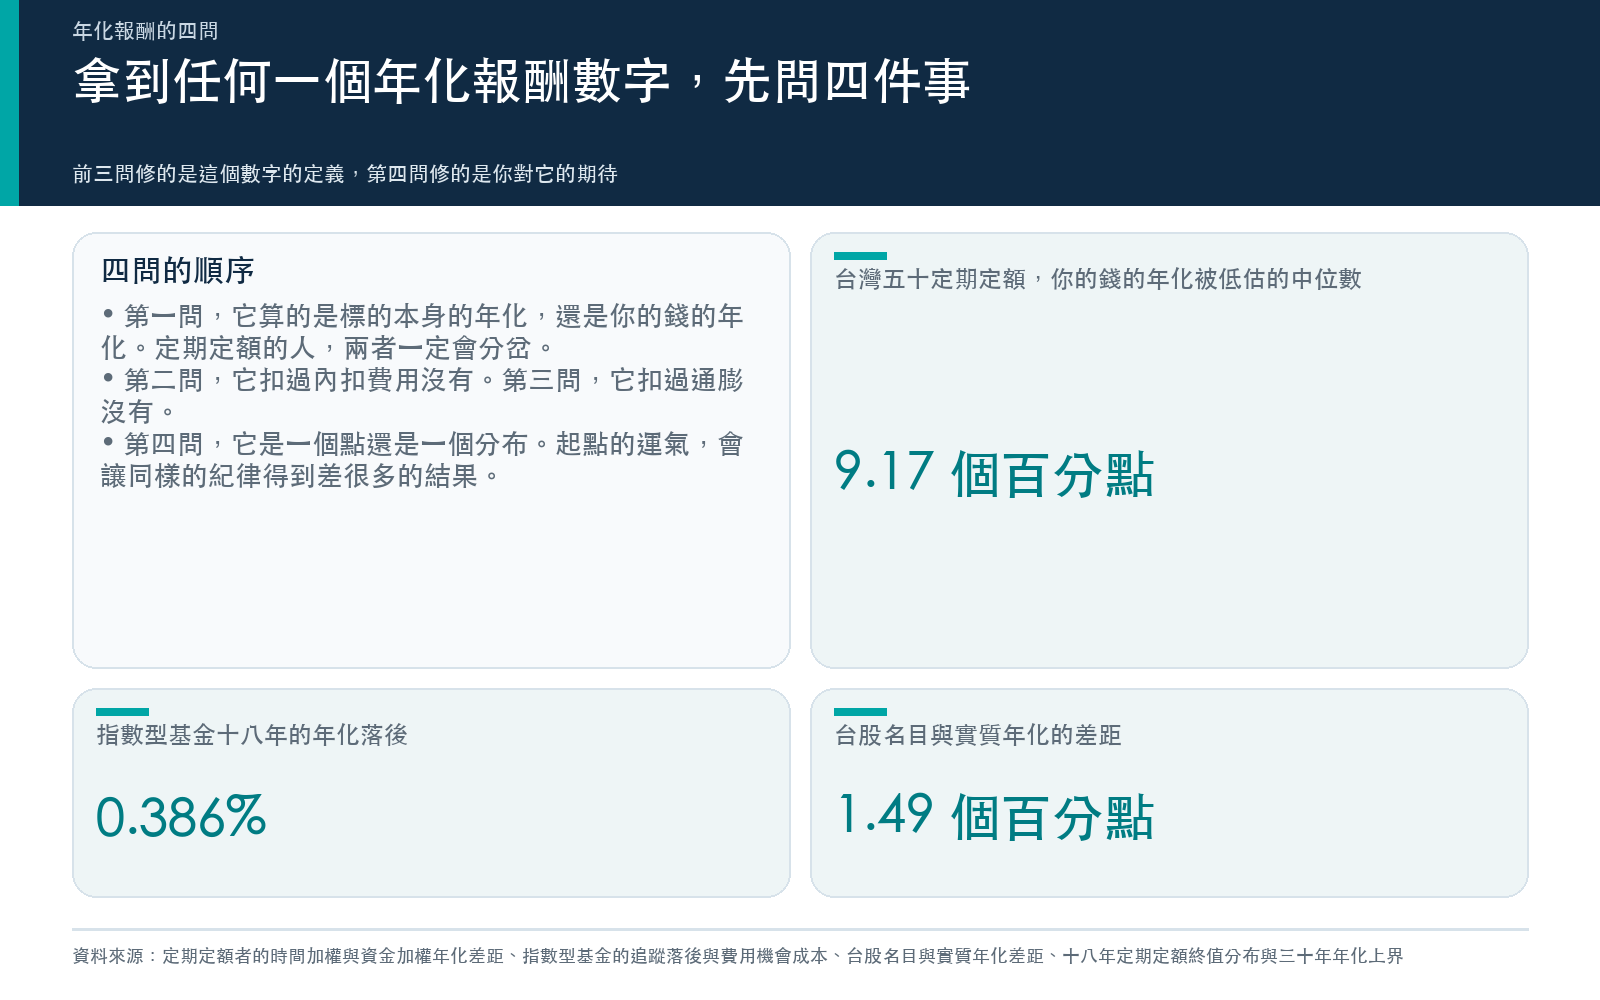Click the value 9.17 個百分點
The width and height of the screenshot is (1600, 1000).
click(994, 473)
